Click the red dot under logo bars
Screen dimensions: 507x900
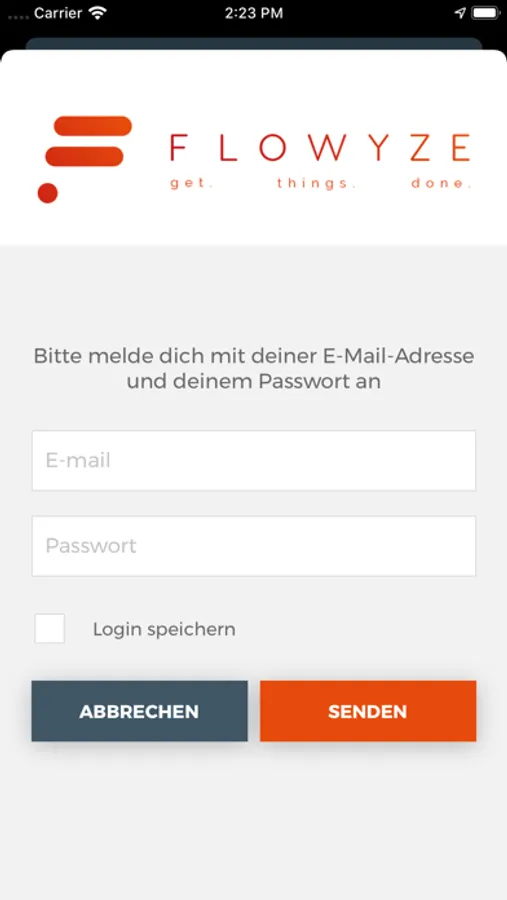click(48, 193)
